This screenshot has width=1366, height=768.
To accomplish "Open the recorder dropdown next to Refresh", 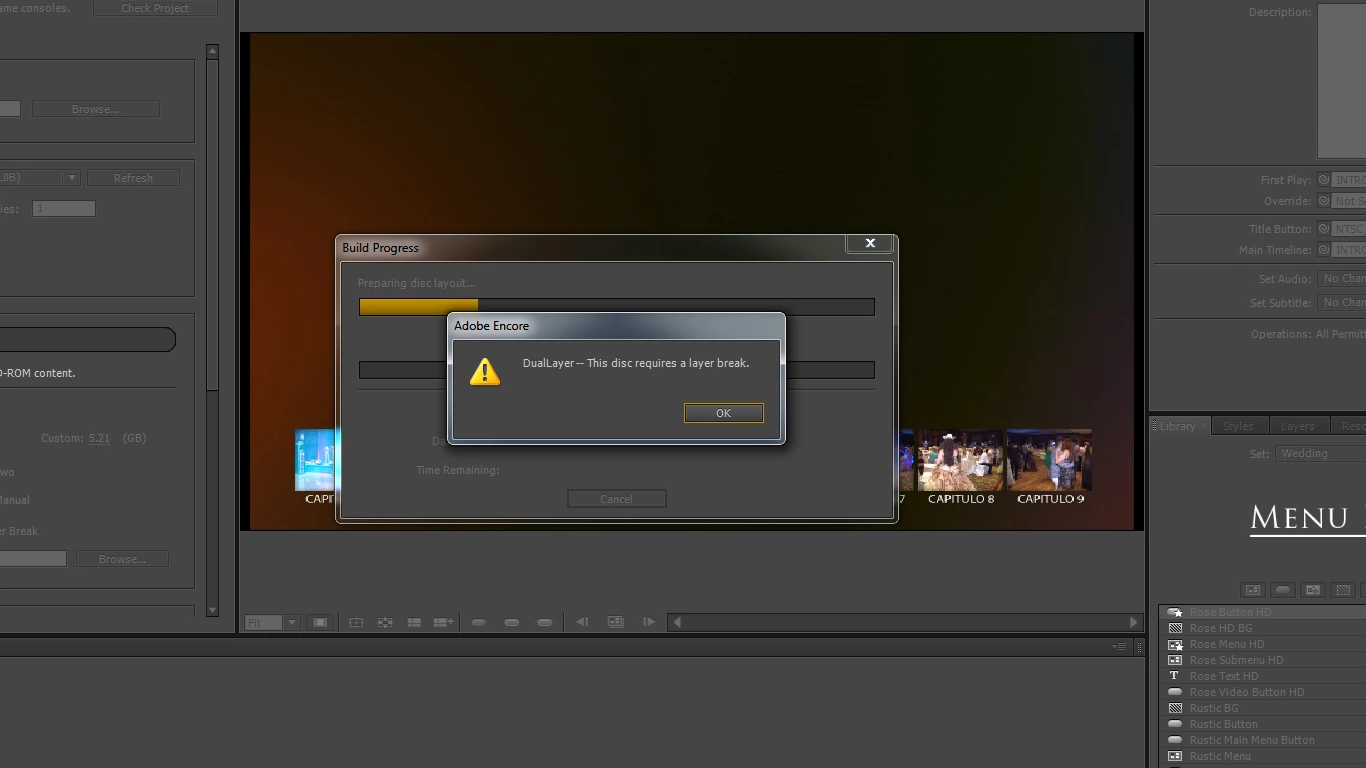I will [71, 178].
